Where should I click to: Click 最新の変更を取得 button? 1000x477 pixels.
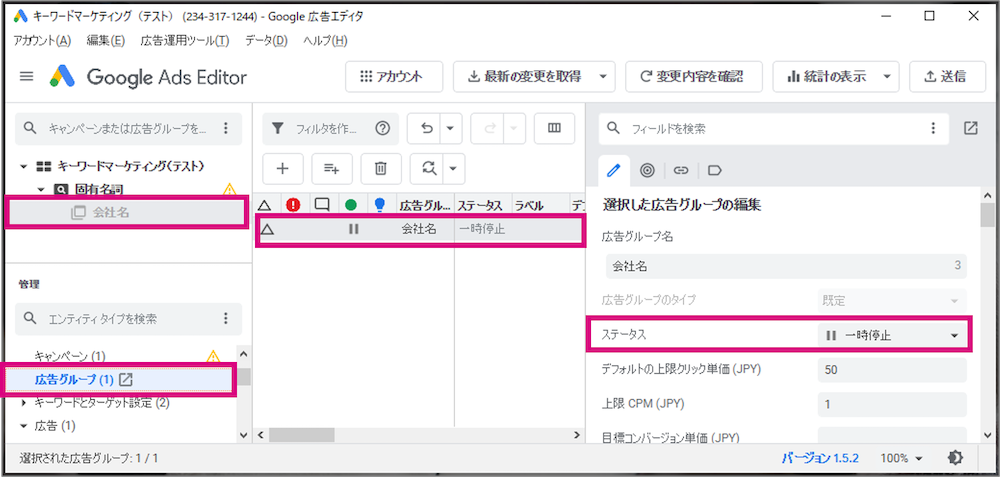(x=525, y=77)
